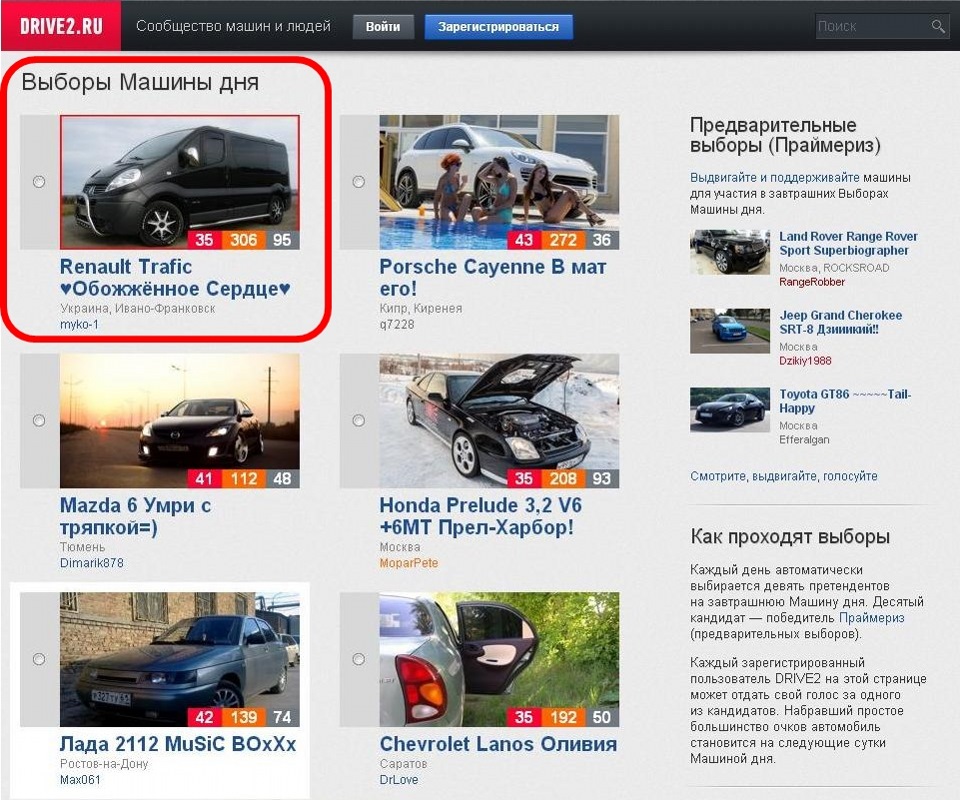Screen dimensions: 960x800
Task: Click Смотрите, выдвигайте, голосуйте link
Action: (784, 476)
